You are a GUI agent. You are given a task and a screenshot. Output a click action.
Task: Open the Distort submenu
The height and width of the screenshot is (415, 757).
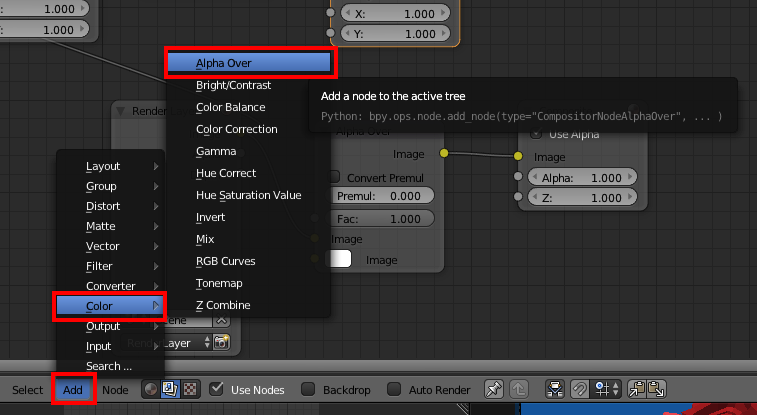coord(111,206)
